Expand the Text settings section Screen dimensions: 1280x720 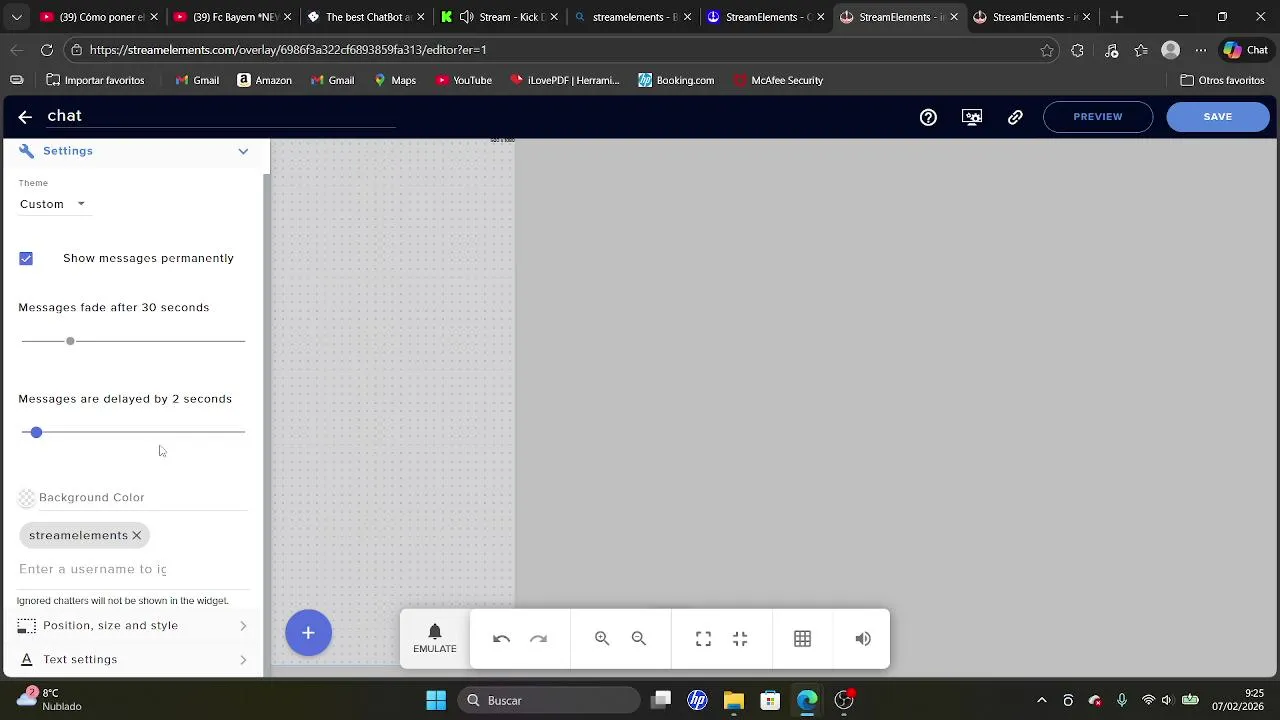click(x=133, y=660)
